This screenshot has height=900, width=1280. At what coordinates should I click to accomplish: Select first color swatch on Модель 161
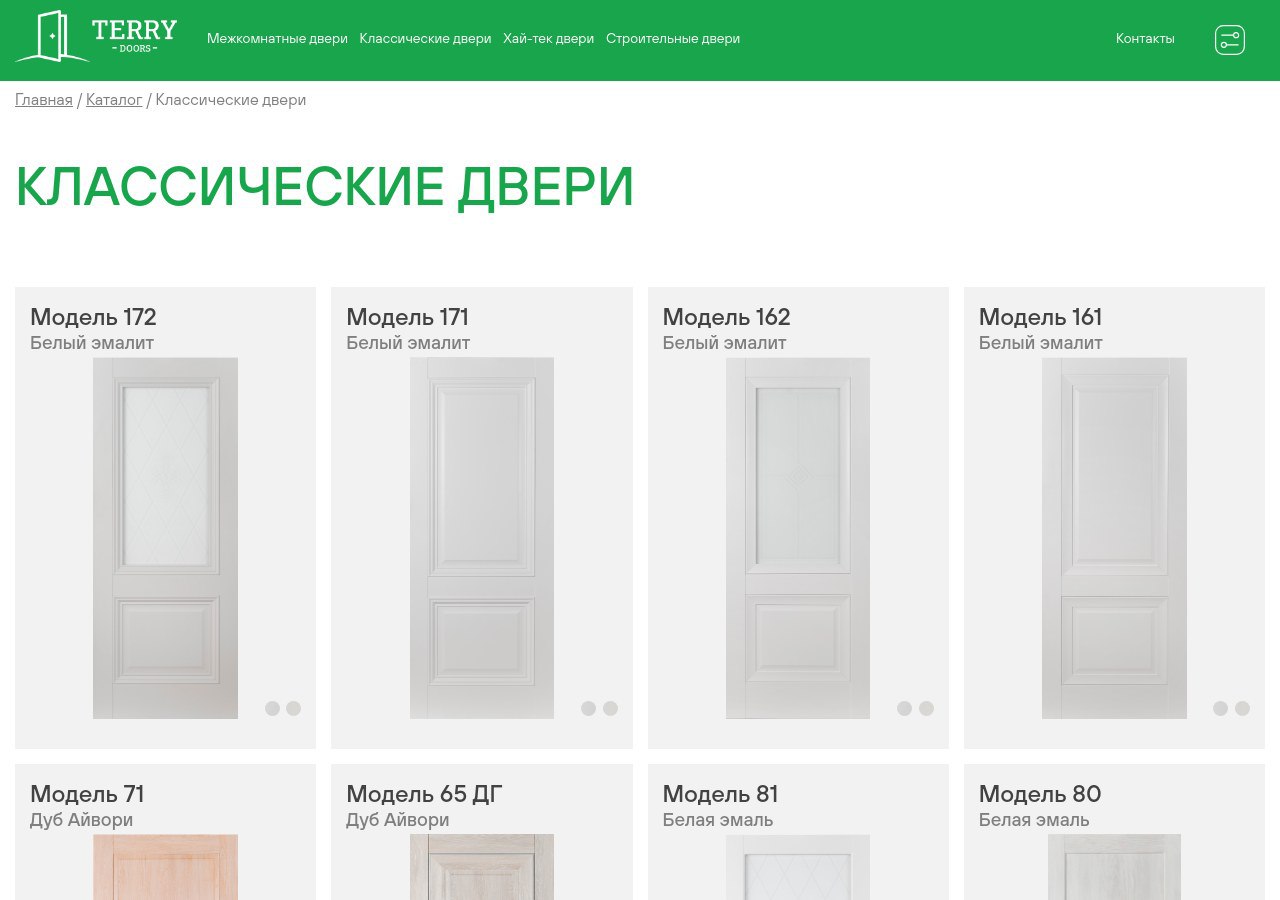point(1220,708)
